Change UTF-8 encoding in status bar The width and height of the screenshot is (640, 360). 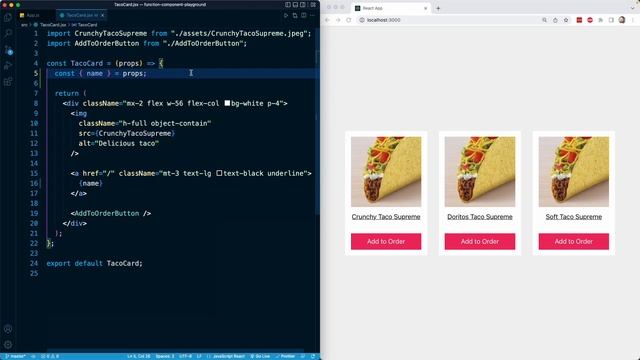[x=185, y=356]
